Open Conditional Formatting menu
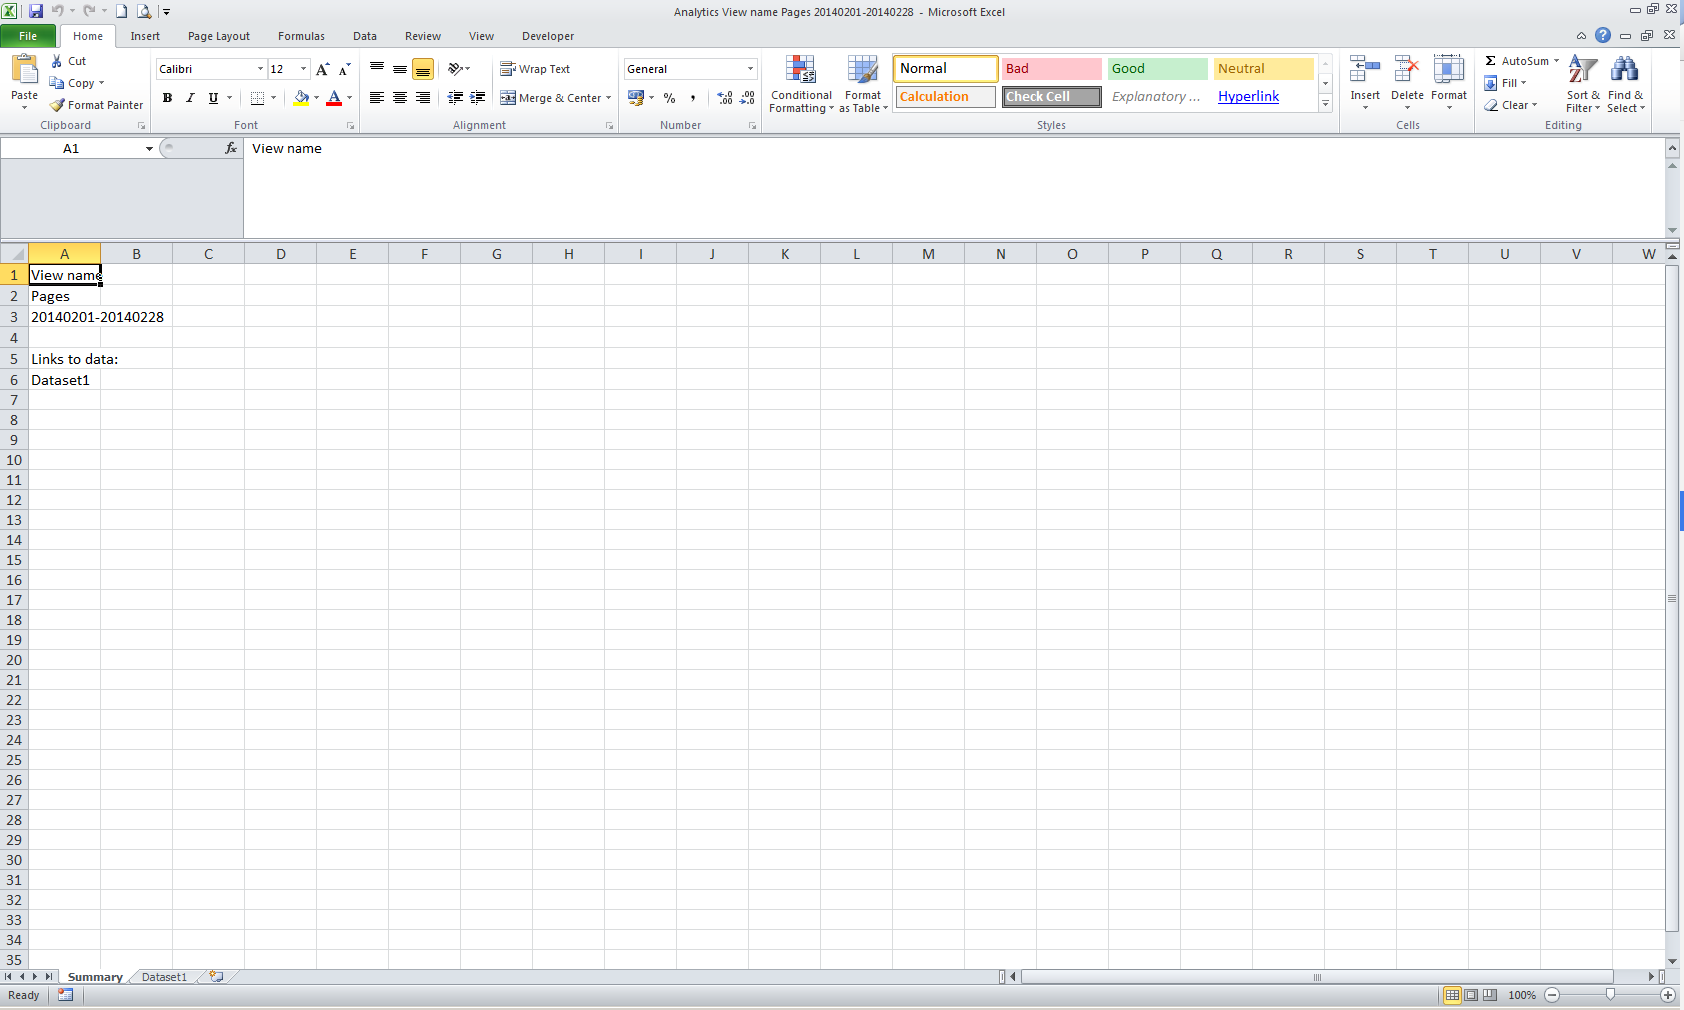The image size is (1684, 1010). 801,84
